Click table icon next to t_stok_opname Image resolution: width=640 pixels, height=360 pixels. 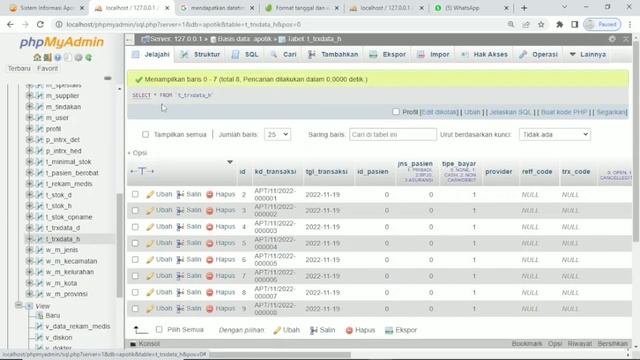[x=40, y=217]
